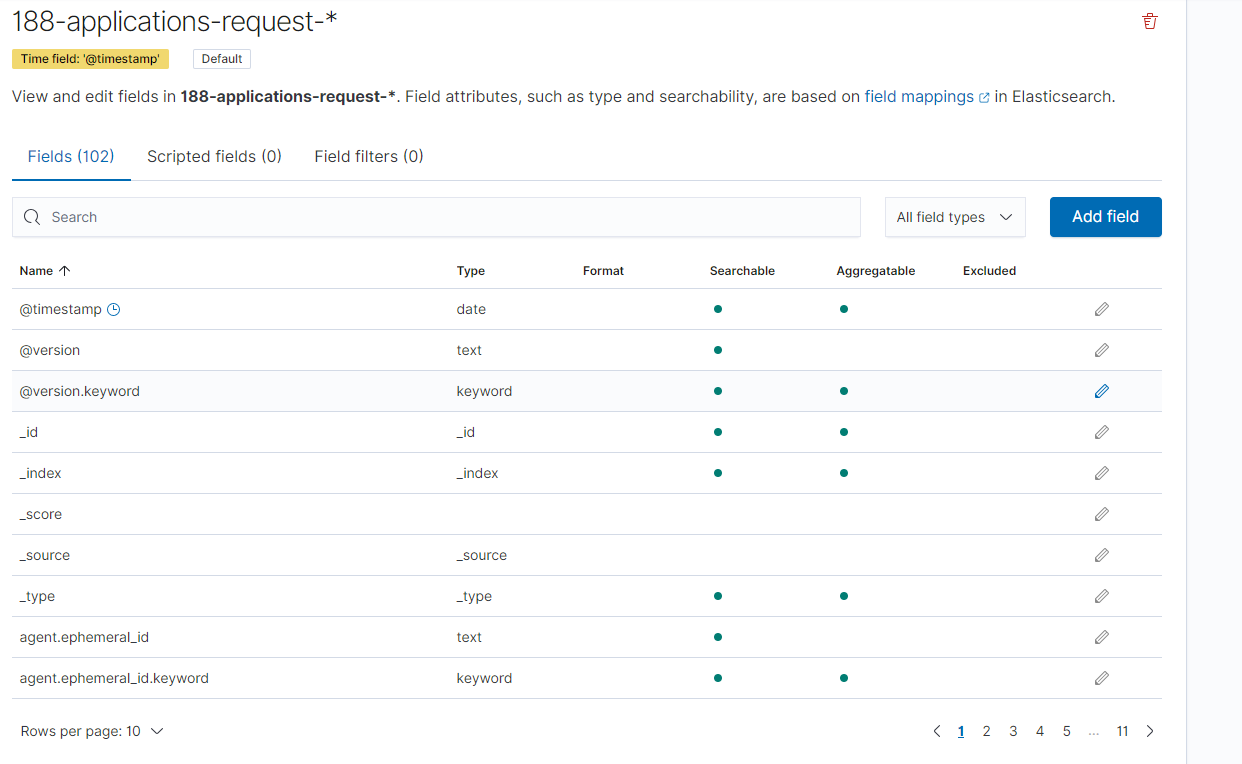Expand the Rows per page selector
The width and height of the screenshot is (1242, 764).
pos(91,731)
